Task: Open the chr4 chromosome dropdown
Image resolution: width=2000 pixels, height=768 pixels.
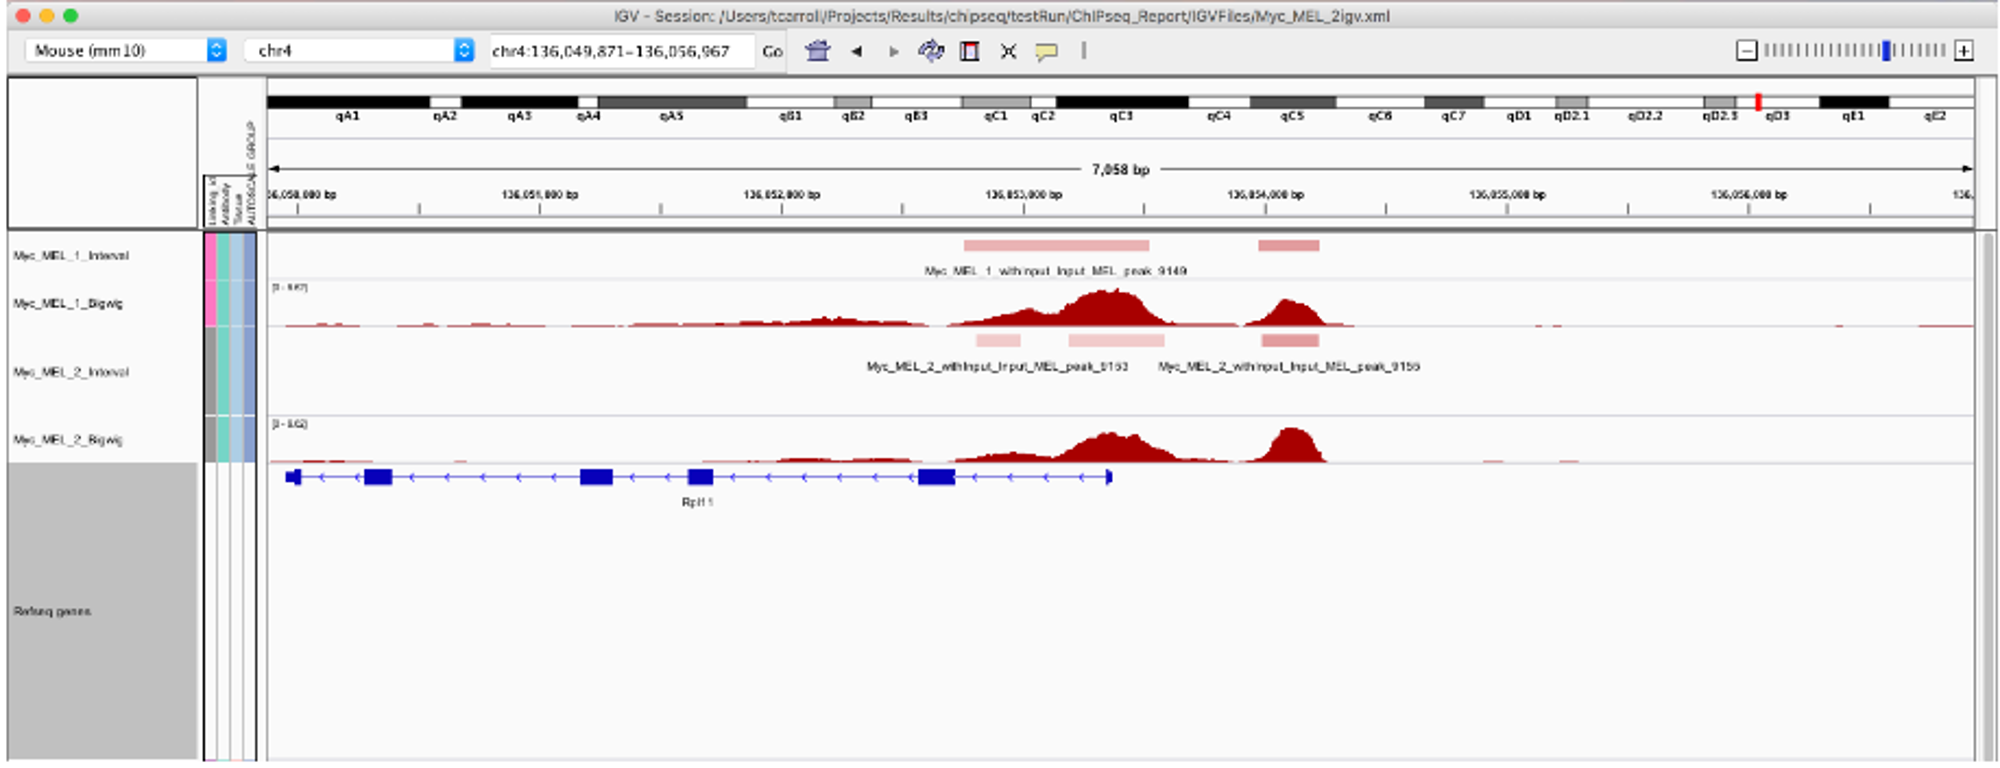Action: (x=359, y=50)
